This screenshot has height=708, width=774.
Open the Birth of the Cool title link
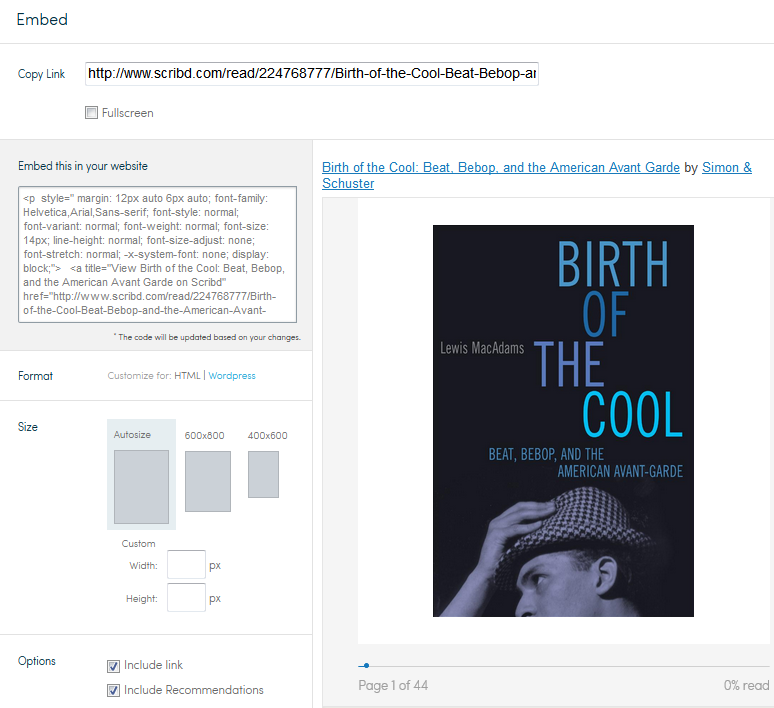(501, 167)
